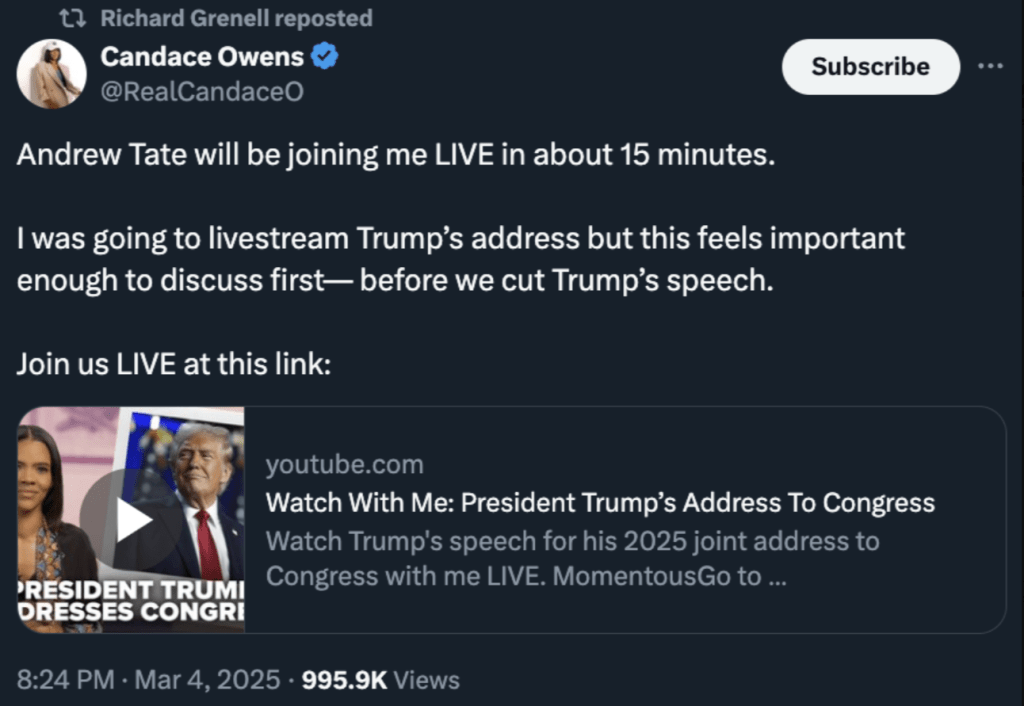Click the 'PRESIDENT TRUMP ADDRESSES CONGRESS' thumbnail caption
Screen dimensions: 1024x706
click(x=132, y=599)
